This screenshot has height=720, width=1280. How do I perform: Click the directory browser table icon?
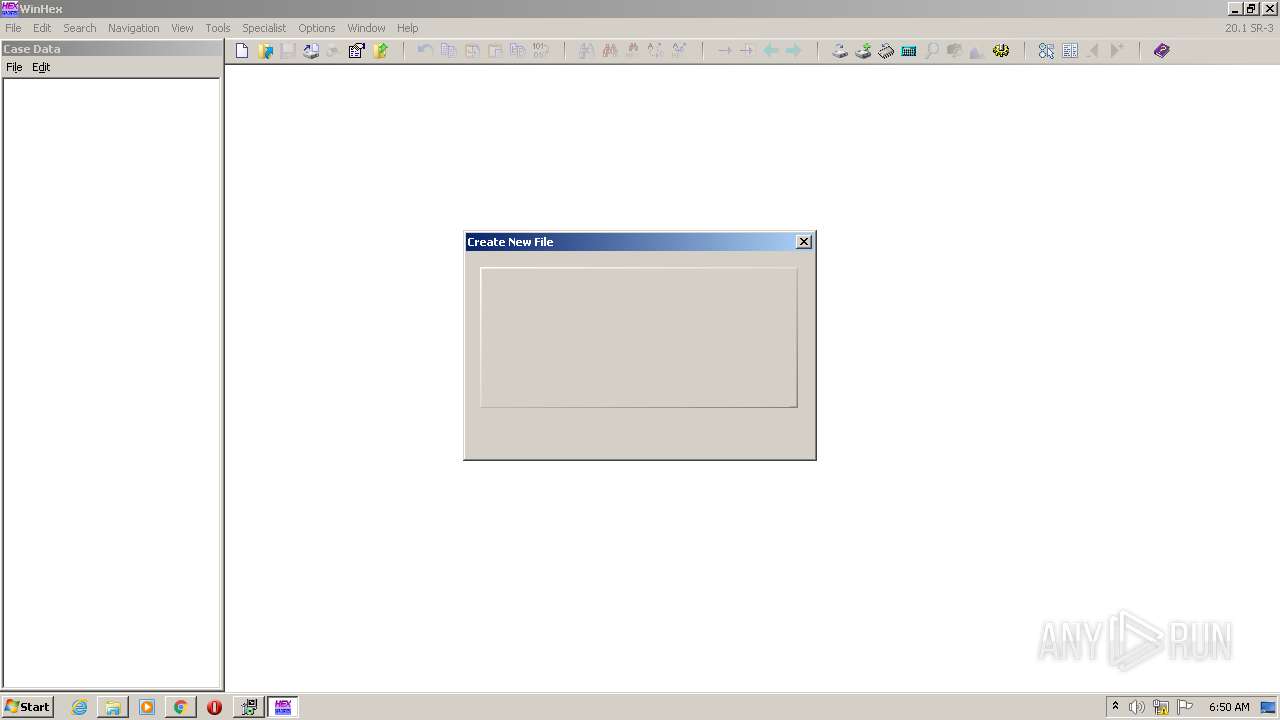pos(1070,51)
